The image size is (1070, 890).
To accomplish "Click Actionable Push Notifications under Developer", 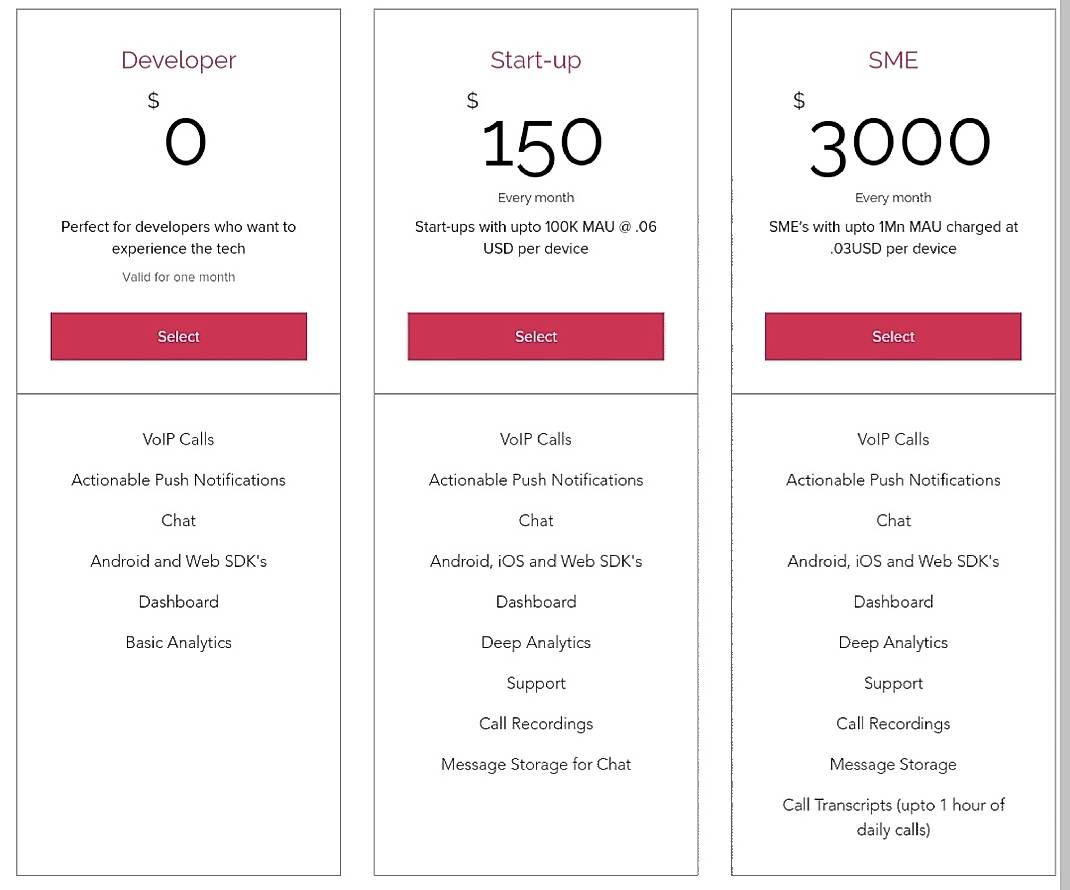I will coord(178,480).
